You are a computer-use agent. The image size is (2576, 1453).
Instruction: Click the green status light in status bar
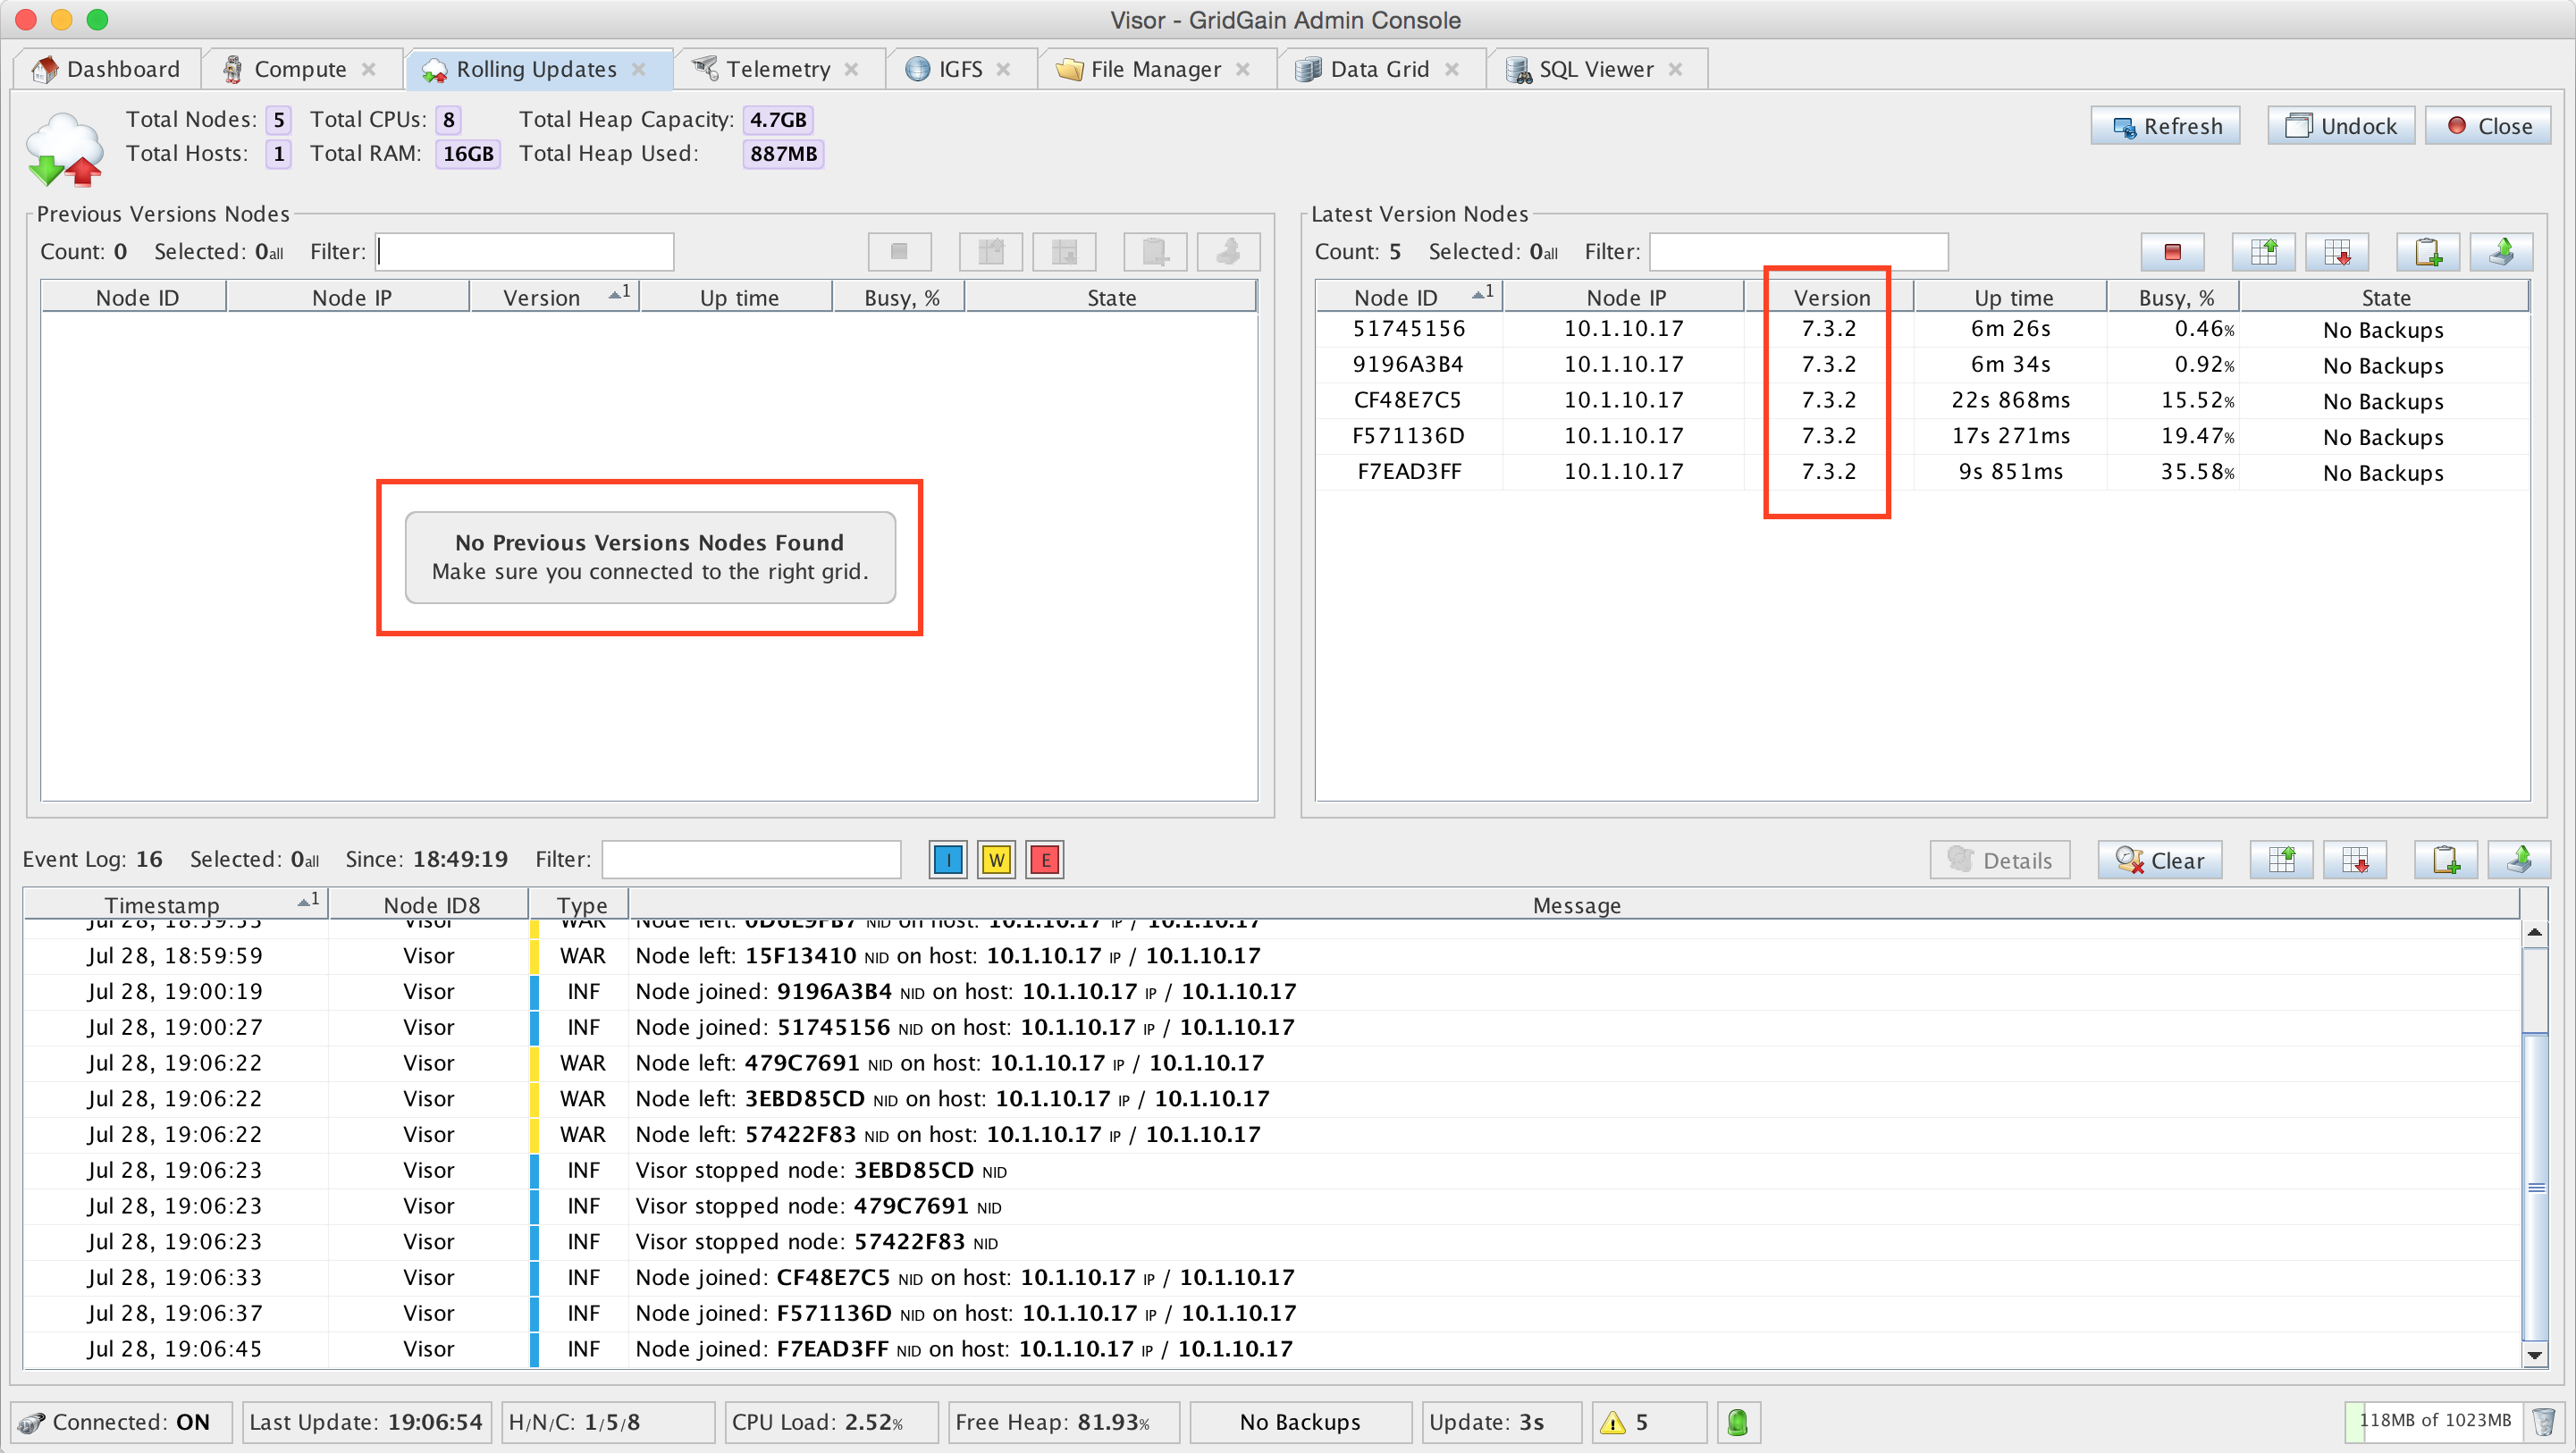click(x=1738, y=1422)
